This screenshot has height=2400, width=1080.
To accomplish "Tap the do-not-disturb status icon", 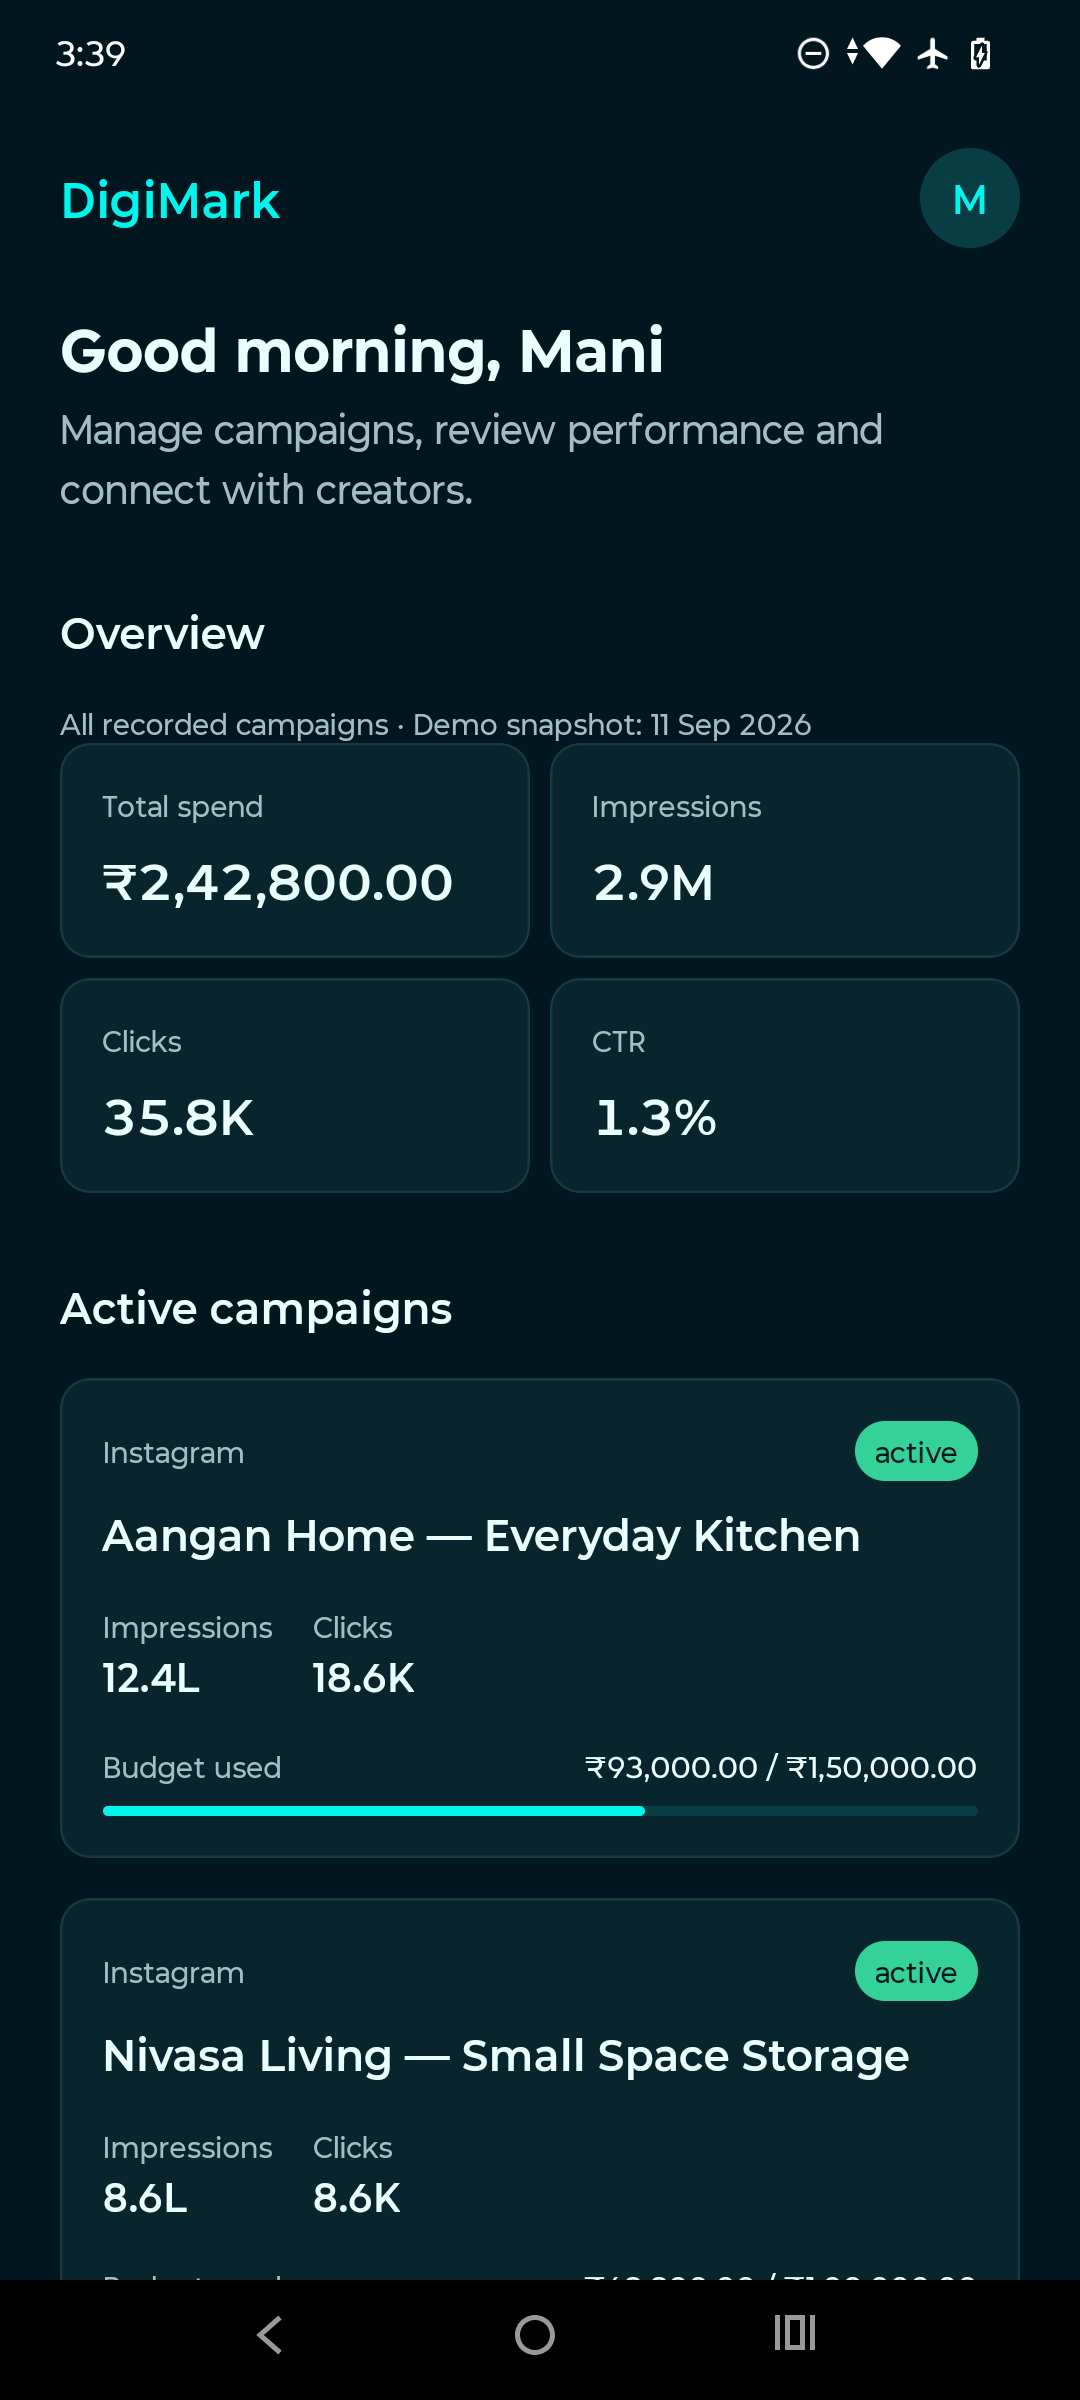I will pos(813,53).
